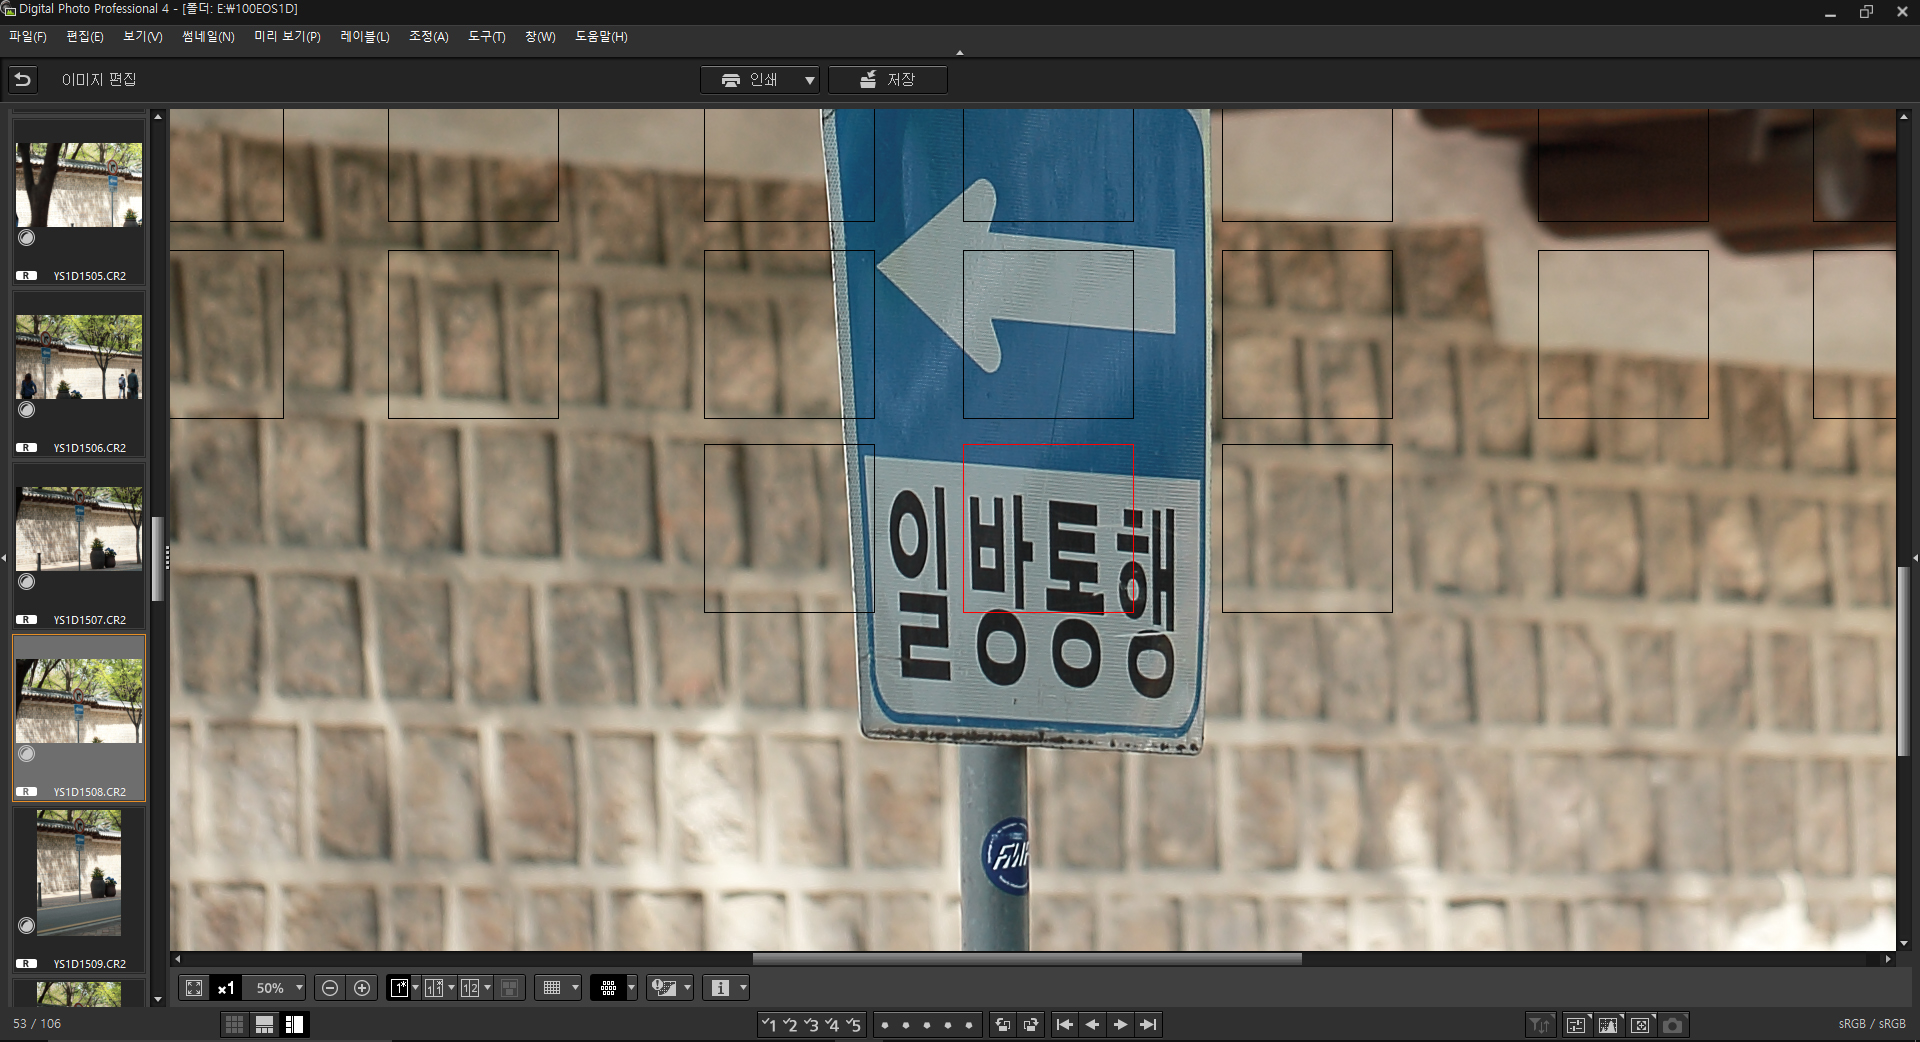Apply check mark 5
This screenshot has height=1042, width=1920.
point(853,1024)
